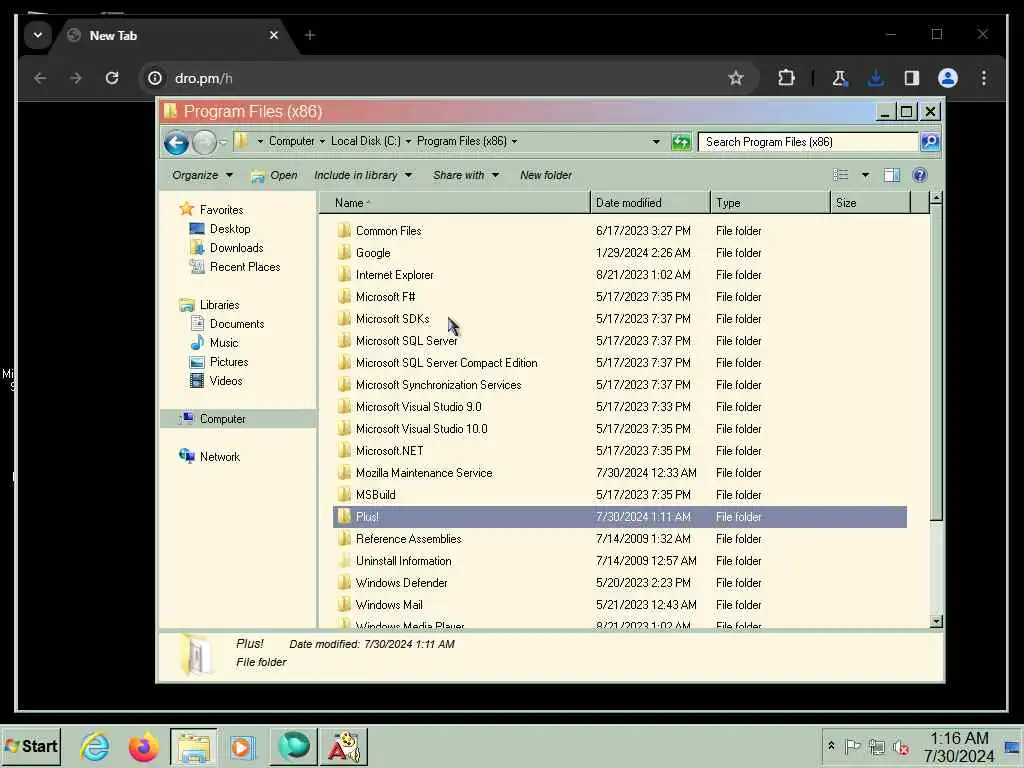1024x768 pixels.
Task: Open the Chrome profile avatar
Action: coord(948,78)
